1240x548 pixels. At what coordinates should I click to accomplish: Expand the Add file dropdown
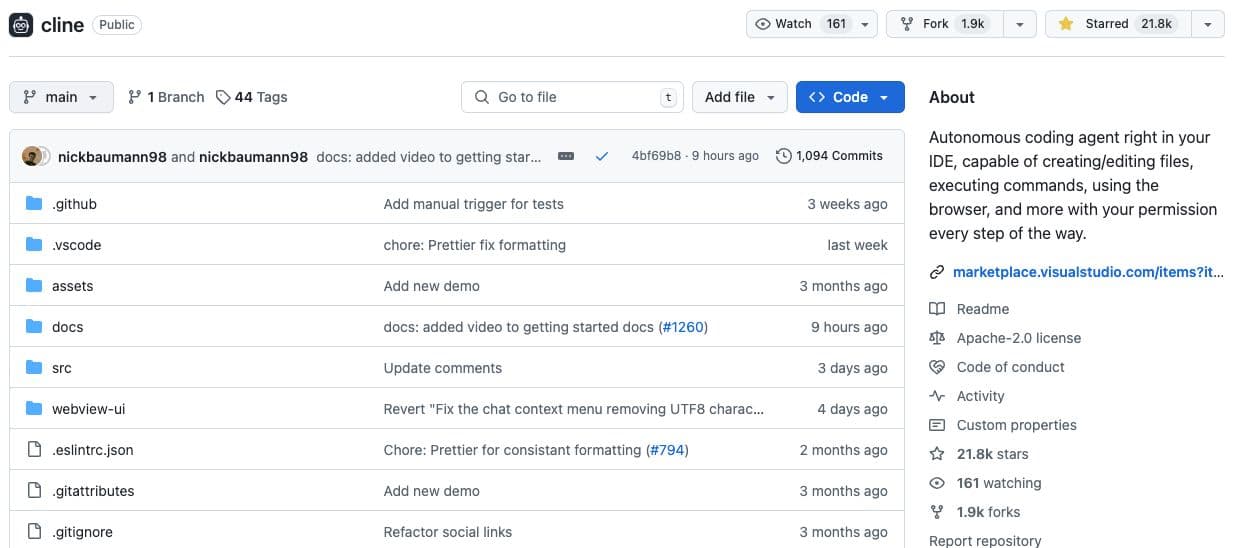tap(739, 97)
